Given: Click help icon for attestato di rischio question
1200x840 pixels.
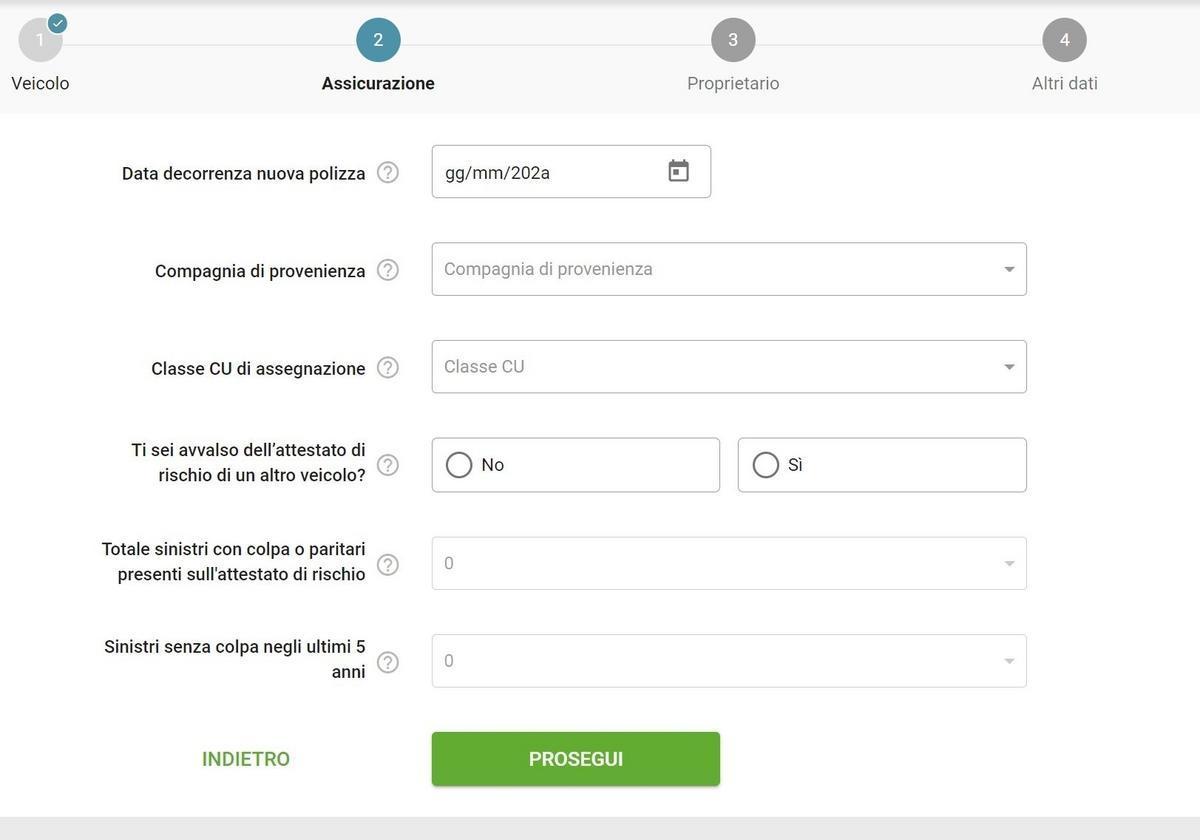Looking at the screenshot, I should tap(388, 465).
